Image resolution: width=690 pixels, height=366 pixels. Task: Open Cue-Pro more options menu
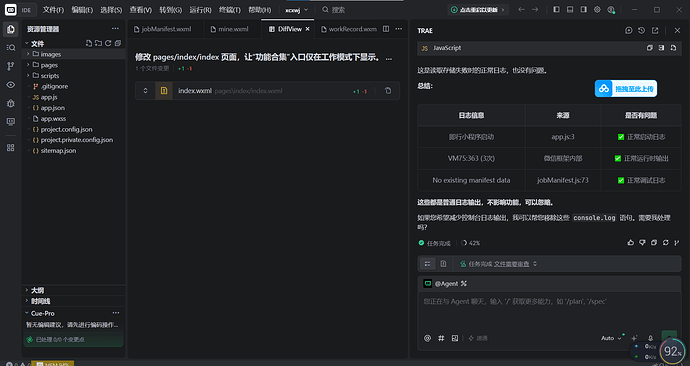[x=116, y=313]
